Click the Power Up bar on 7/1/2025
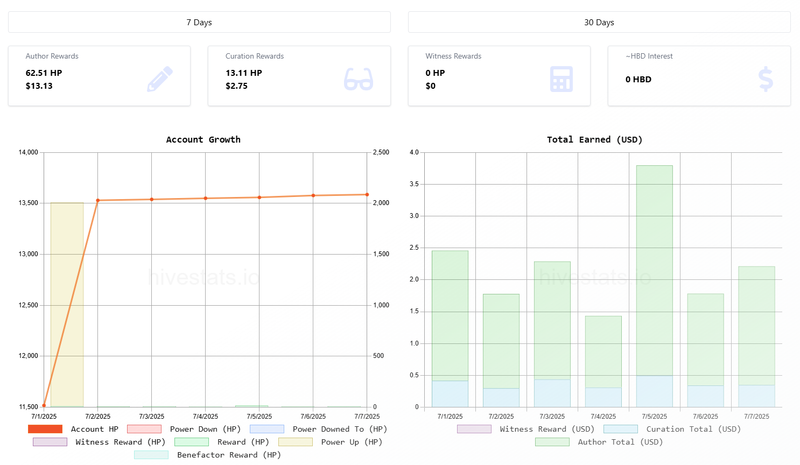 pyautogui.click(x=67, y=305)
